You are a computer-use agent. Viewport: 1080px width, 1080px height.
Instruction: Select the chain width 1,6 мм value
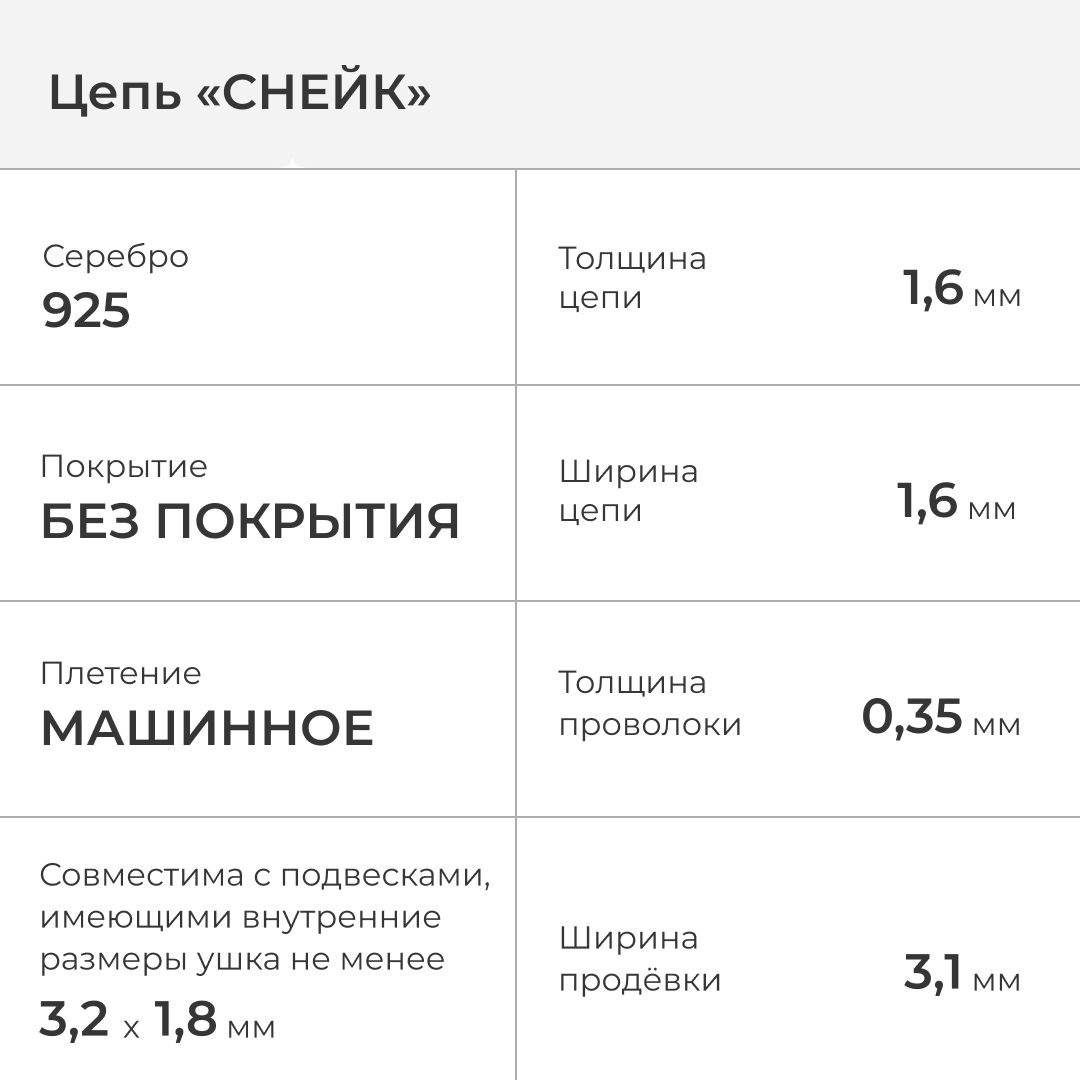point(955,502)
